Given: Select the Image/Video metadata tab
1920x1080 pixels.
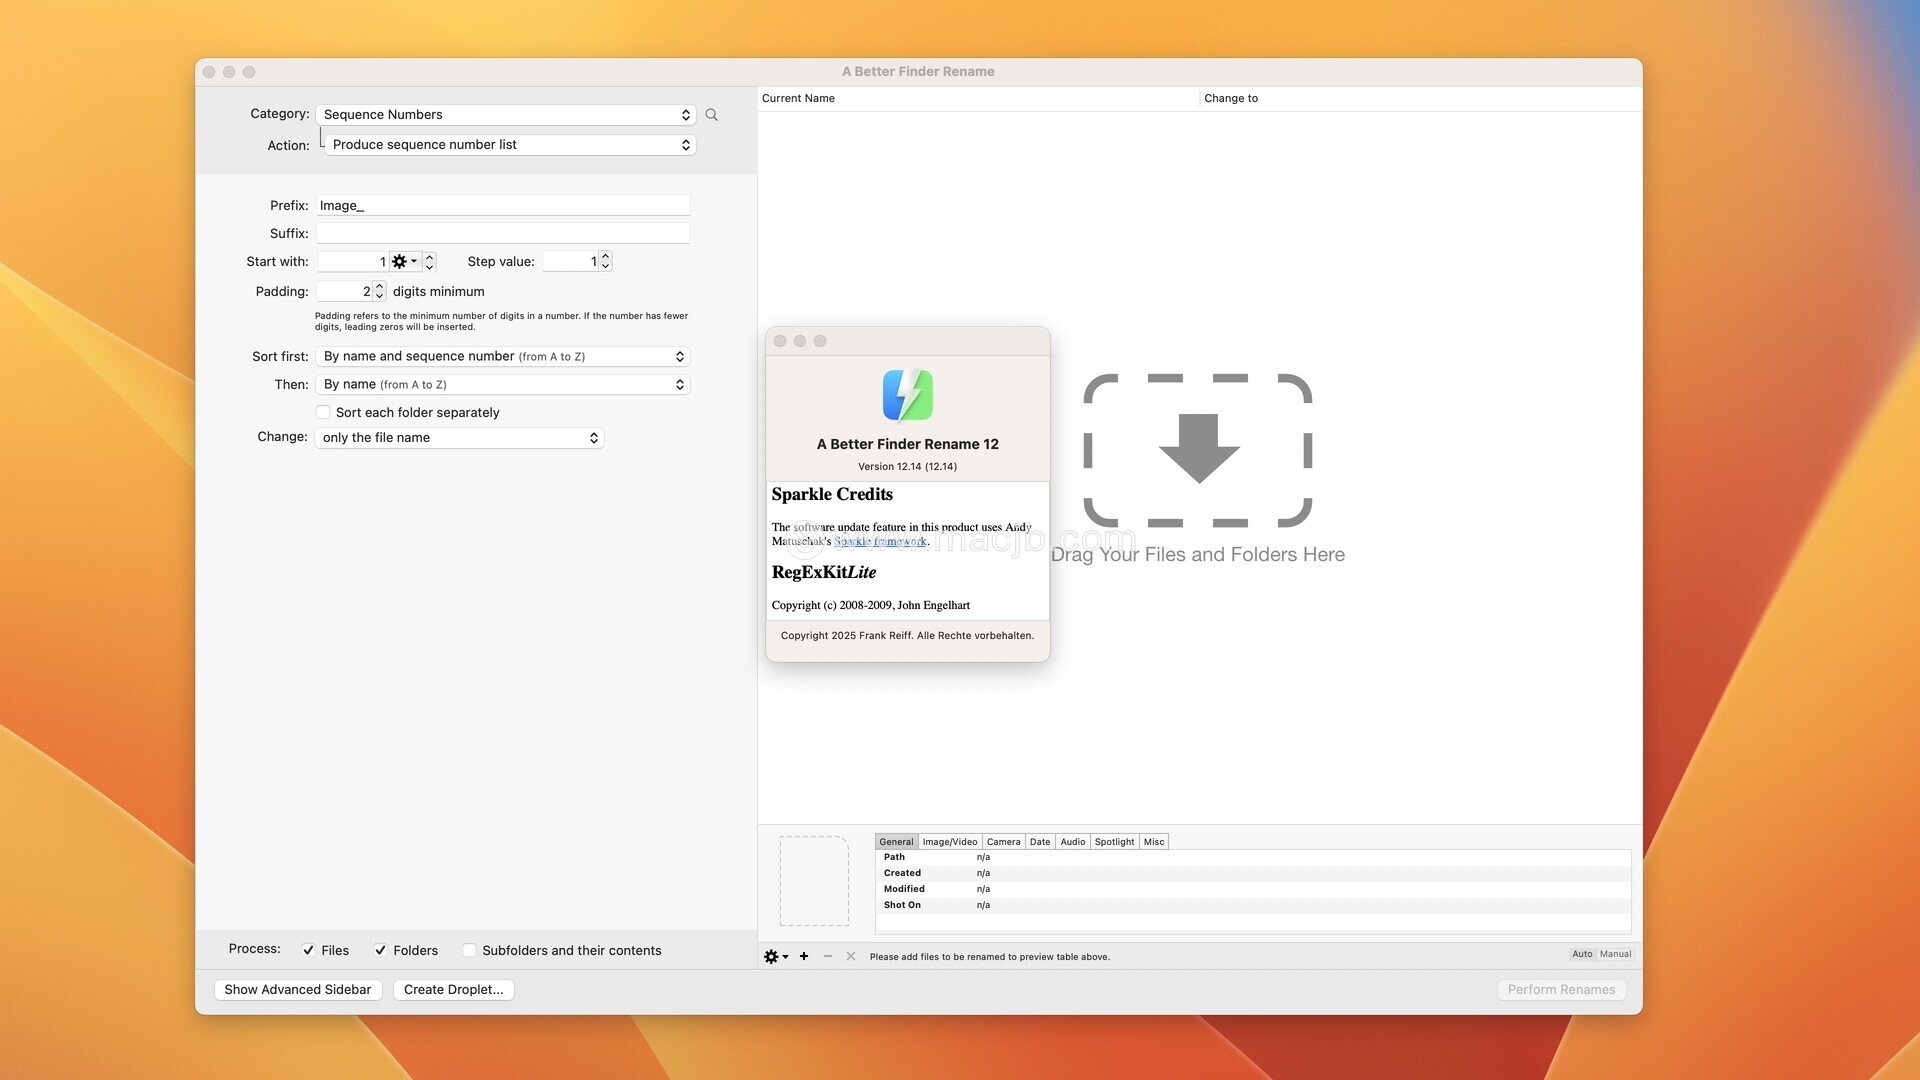Looking at the screenshot, I should click(949, 842).
